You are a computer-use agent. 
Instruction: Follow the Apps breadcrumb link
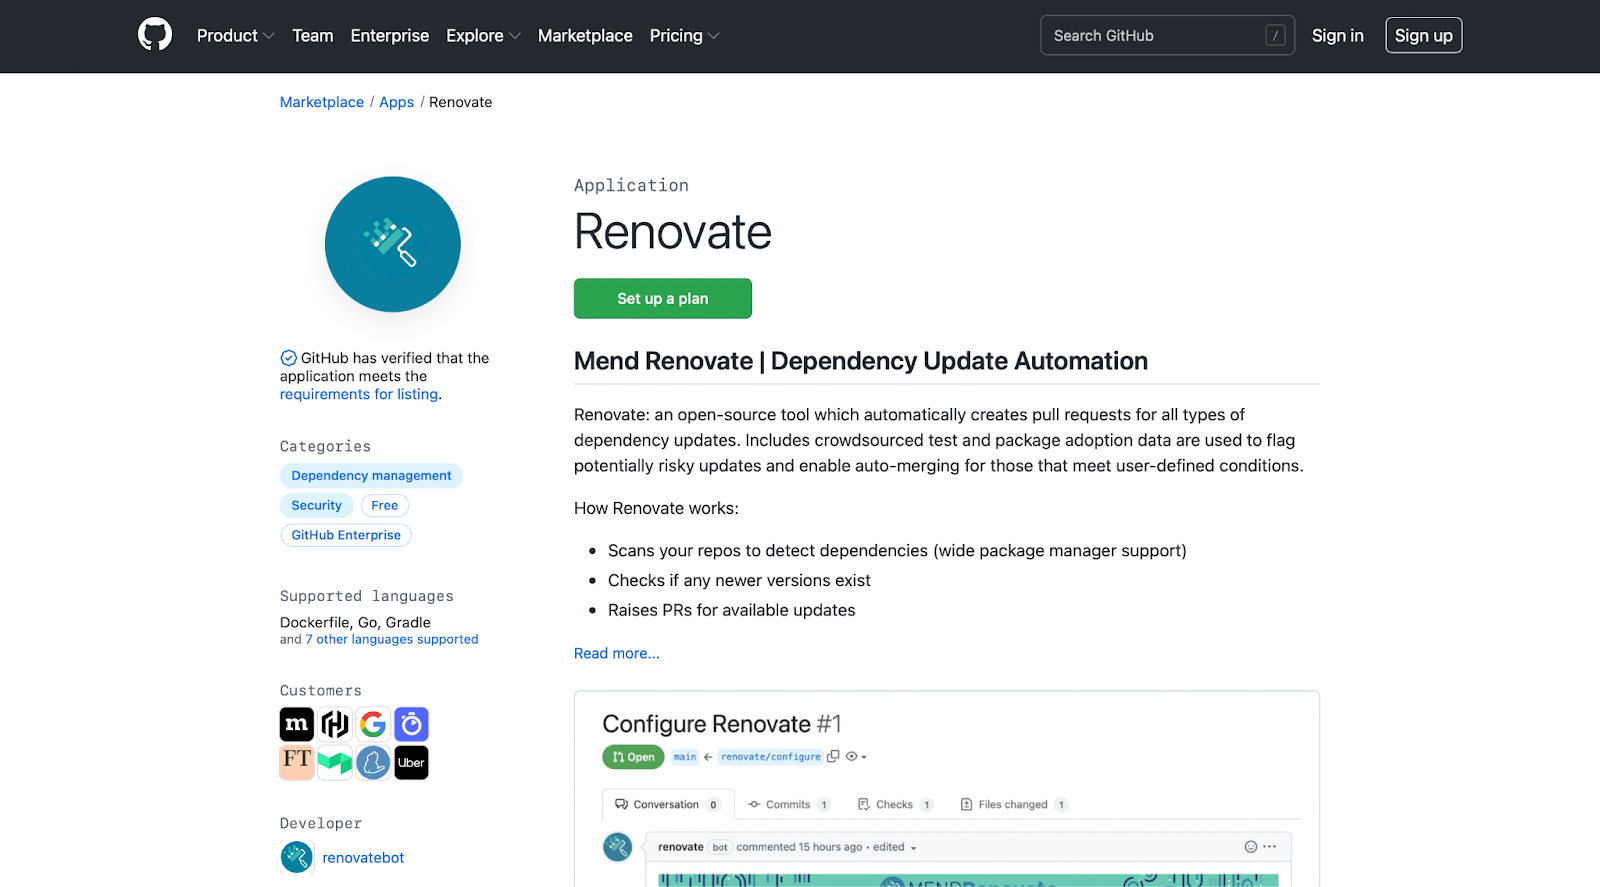click(x=396, y=102)
